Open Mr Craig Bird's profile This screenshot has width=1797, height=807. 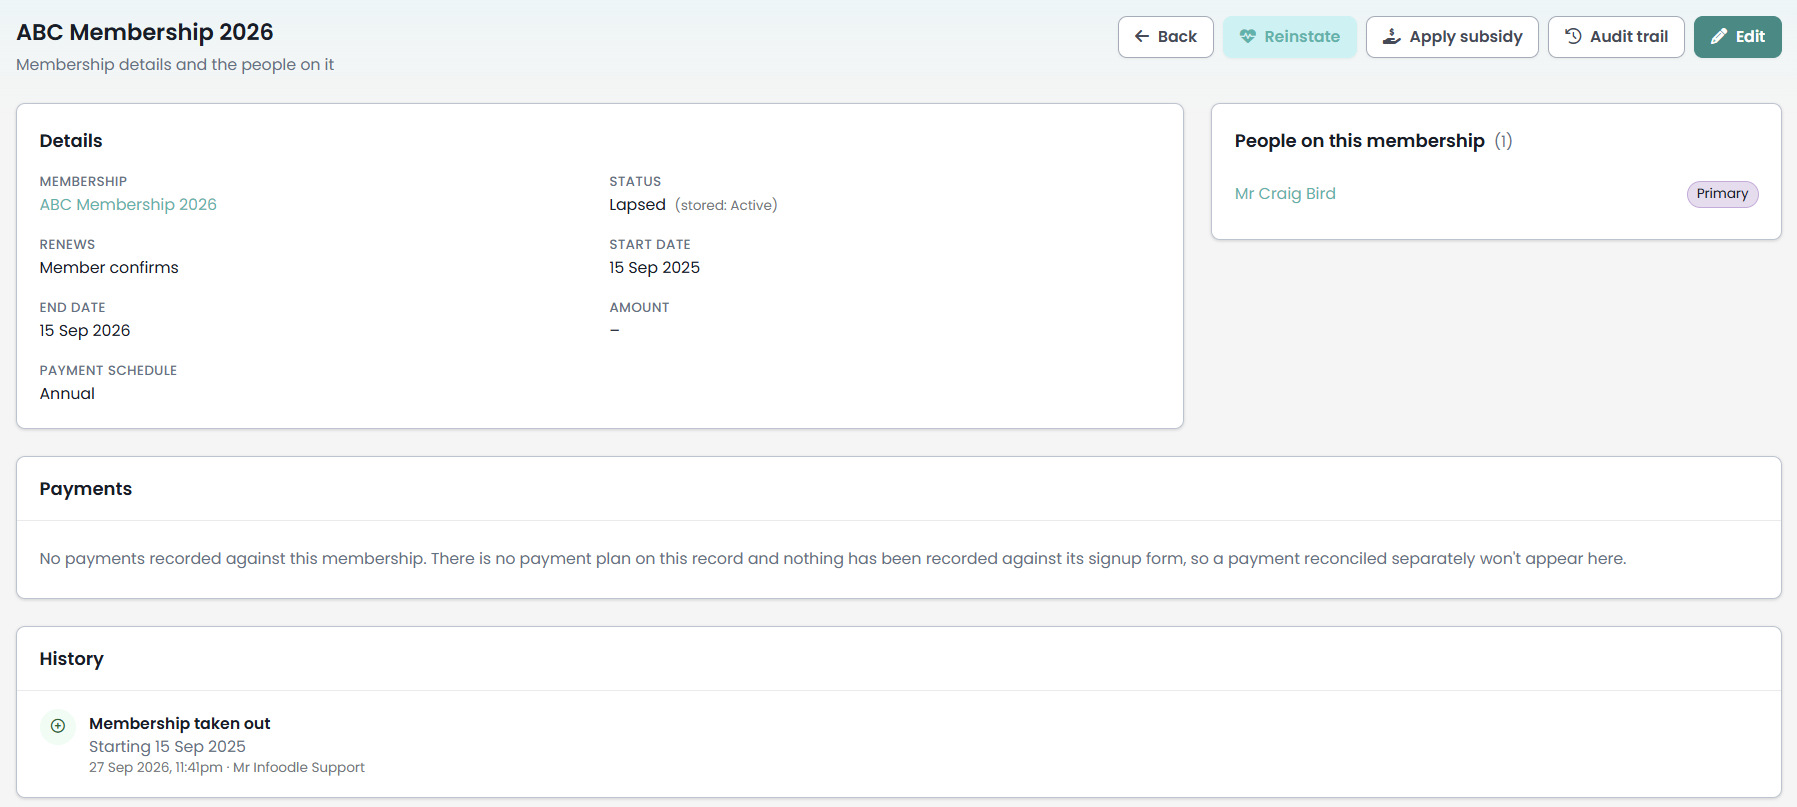click(1285, 194)
